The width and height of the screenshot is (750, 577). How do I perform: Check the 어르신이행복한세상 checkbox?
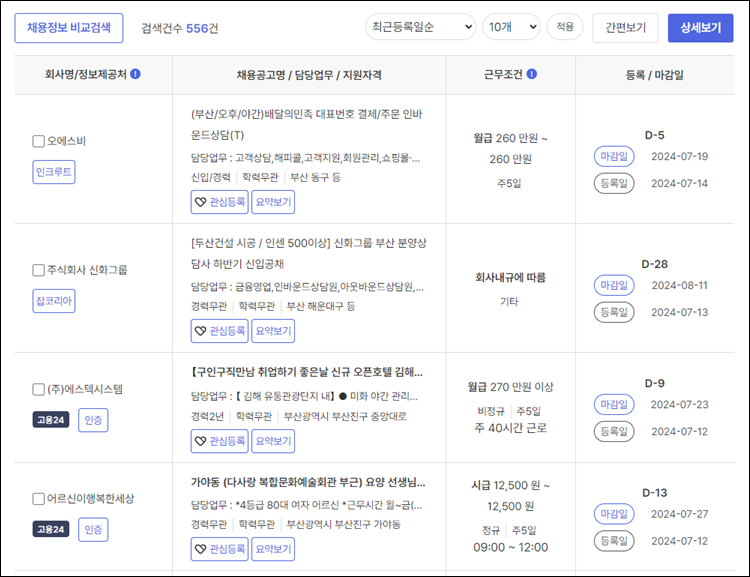[38, 499]
